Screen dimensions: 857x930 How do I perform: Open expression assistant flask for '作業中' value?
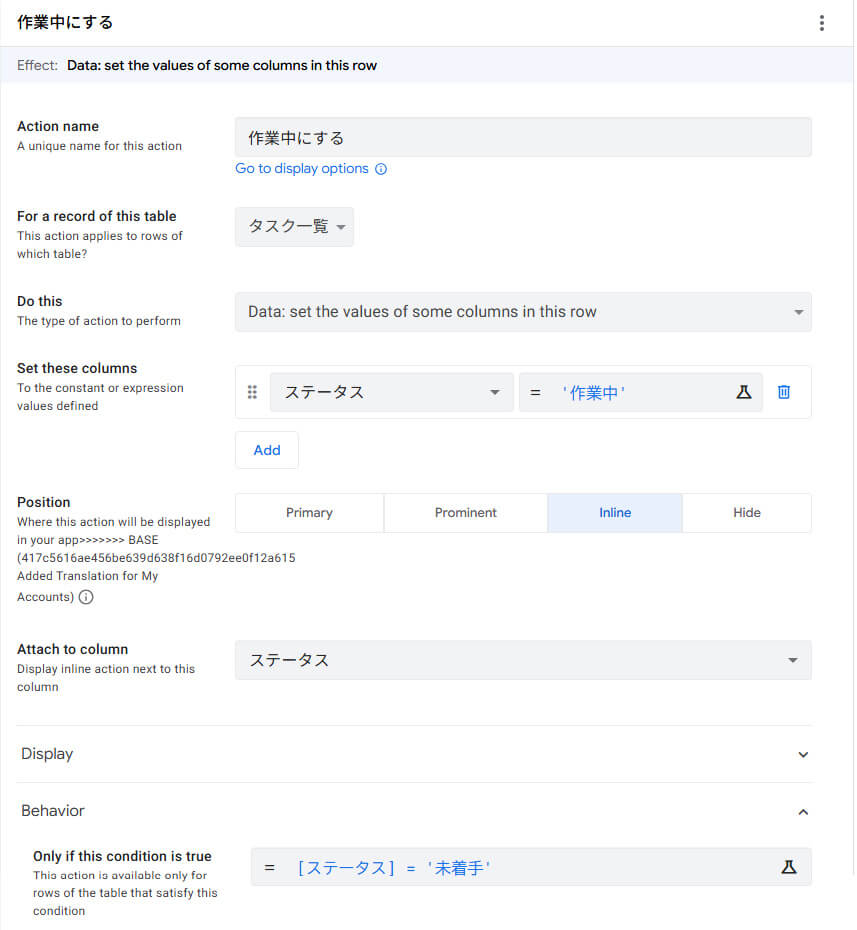(743, 392)
